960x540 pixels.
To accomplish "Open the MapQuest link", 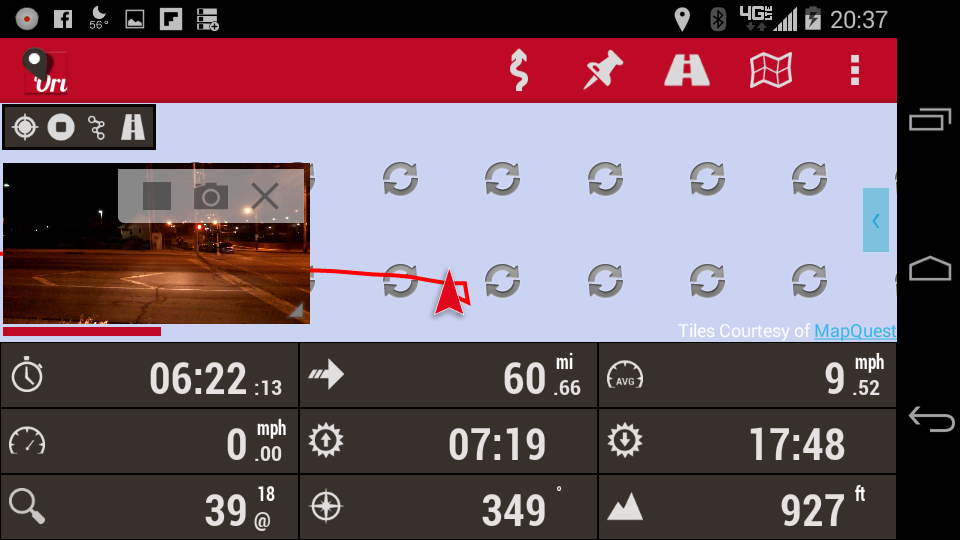I will pyautogui.click(x=855, y=331).
